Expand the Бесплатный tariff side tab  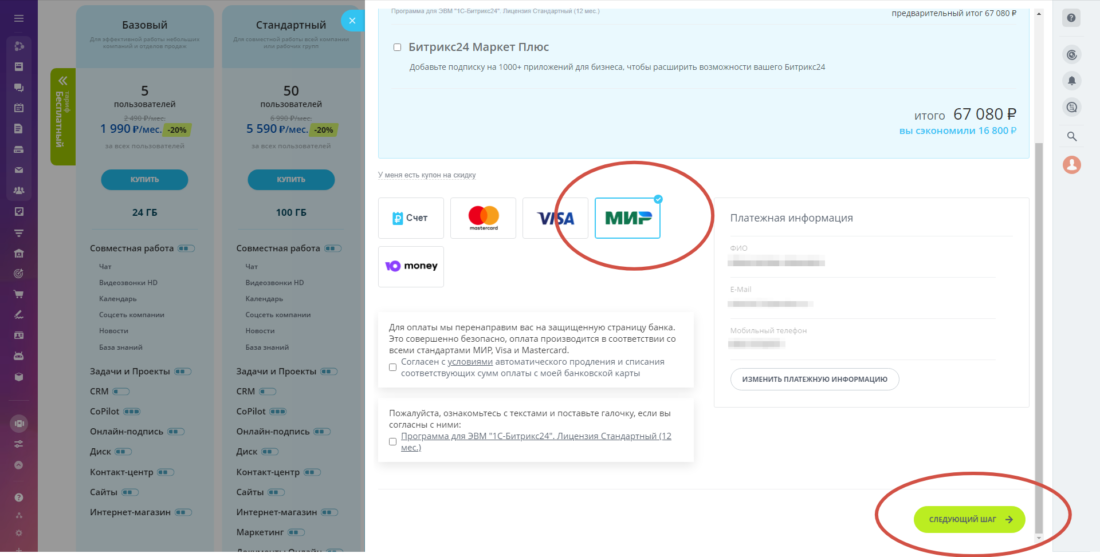tap(62, 117)
